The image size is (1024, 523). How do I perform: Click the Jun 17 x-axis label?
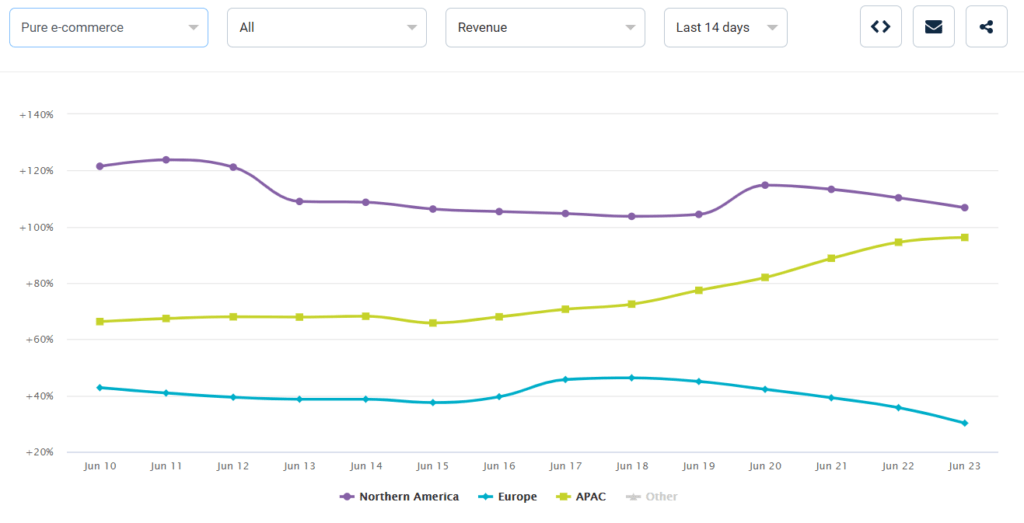tap(565, 466)
